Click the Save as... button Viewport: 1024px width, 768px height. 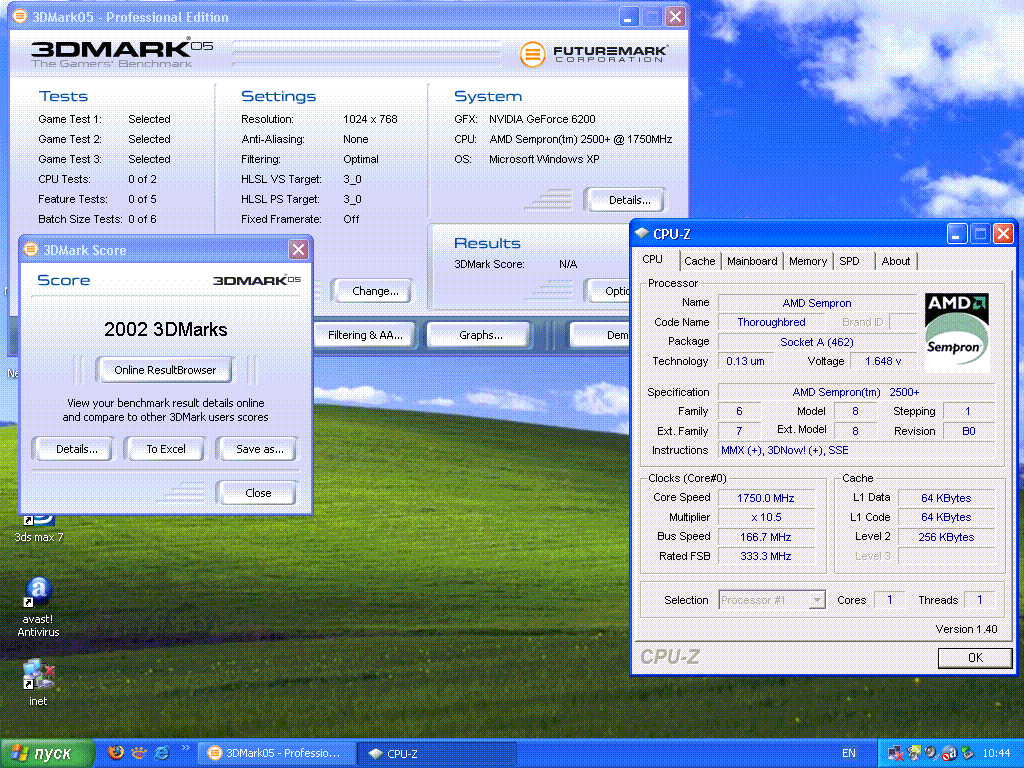(259, 449)
